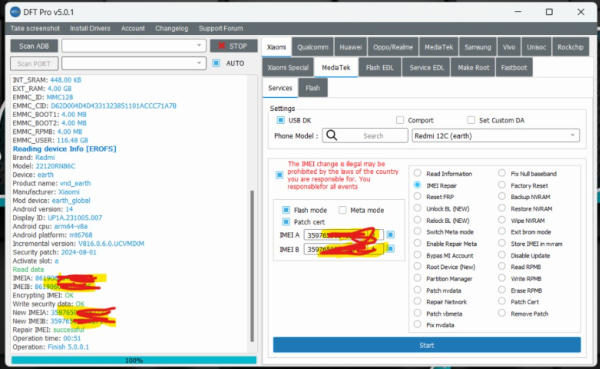
Task: Select Store IMEI in nvram option
Action: tap(502, 243)
